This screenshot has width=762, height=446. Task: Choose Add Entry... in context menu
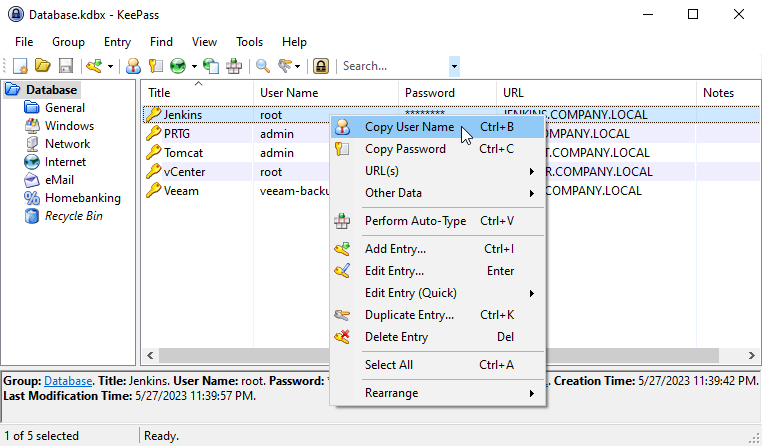(437, 249)
